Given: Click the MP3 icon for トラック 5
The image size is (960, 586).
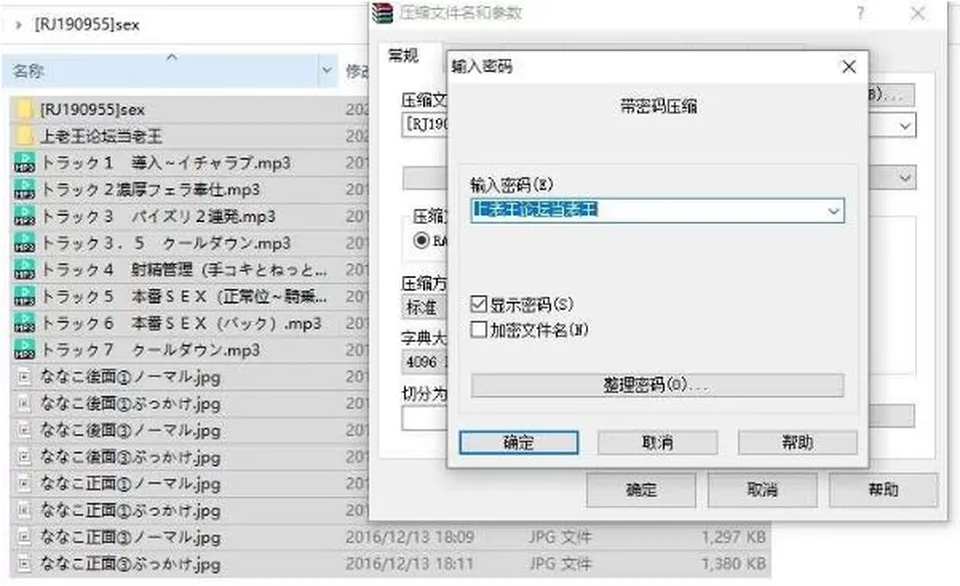Looking at the screenshot, I should [24, 297].
